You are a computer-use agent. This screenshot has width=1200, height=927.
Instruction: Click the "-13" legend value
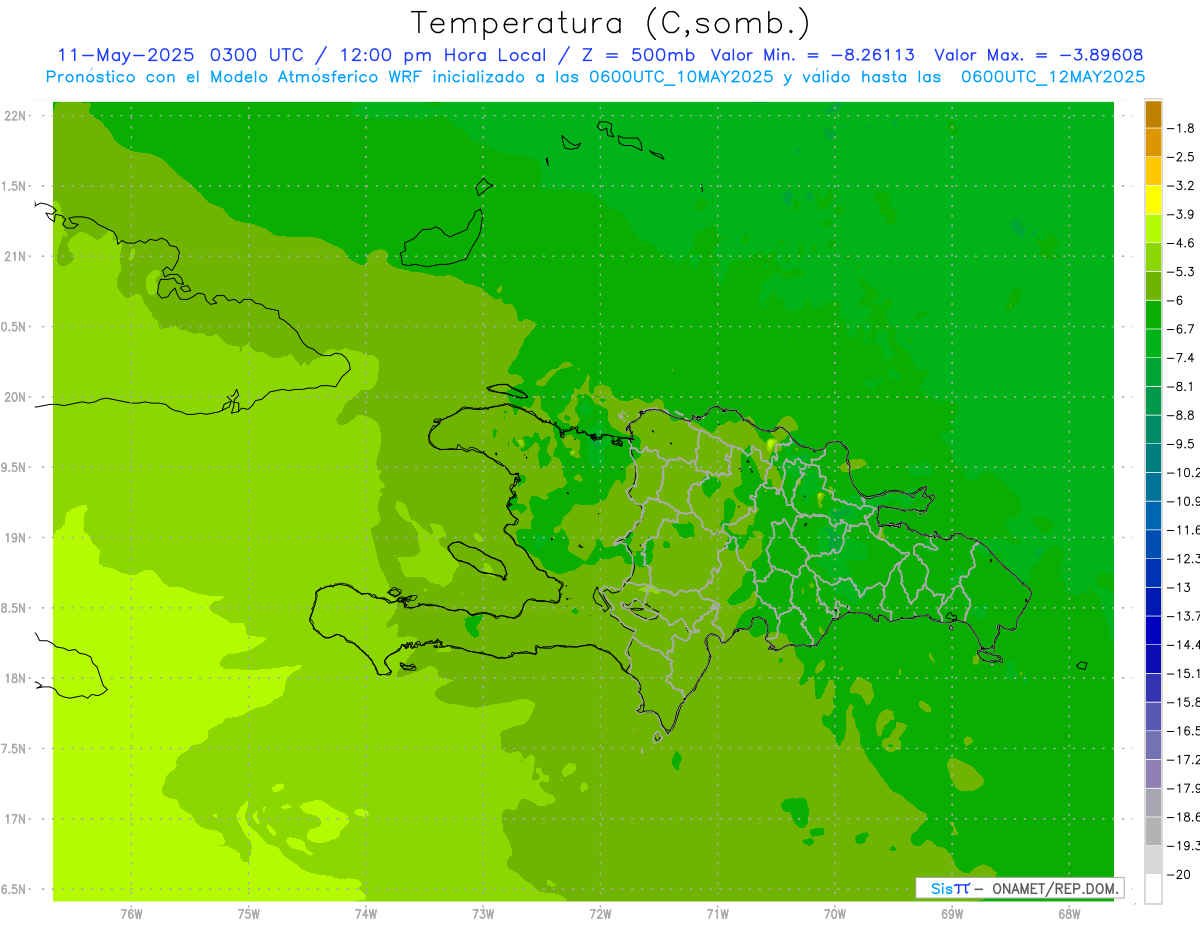[x=1178, y=587]
